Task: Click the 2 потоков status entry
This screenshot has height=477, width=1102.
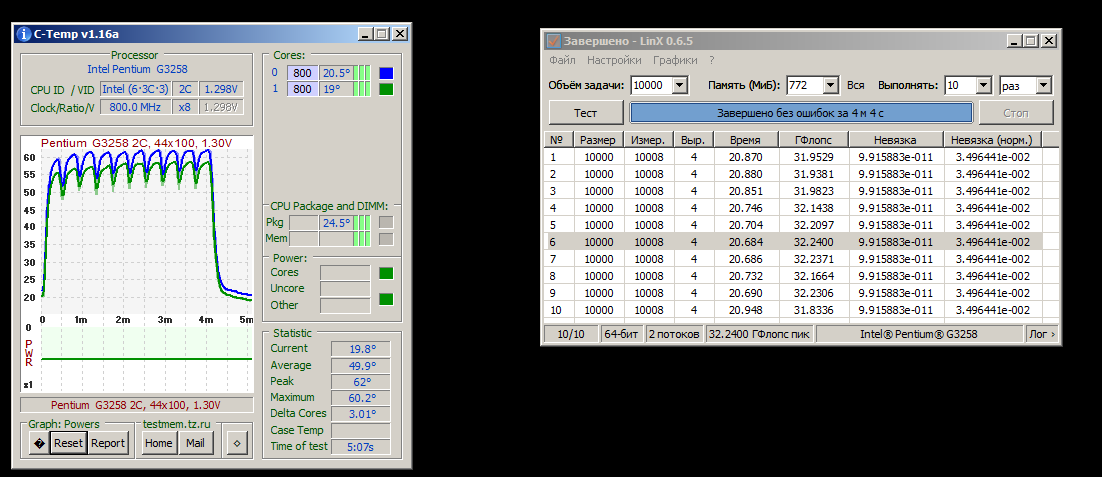Action: pos(674,334)
